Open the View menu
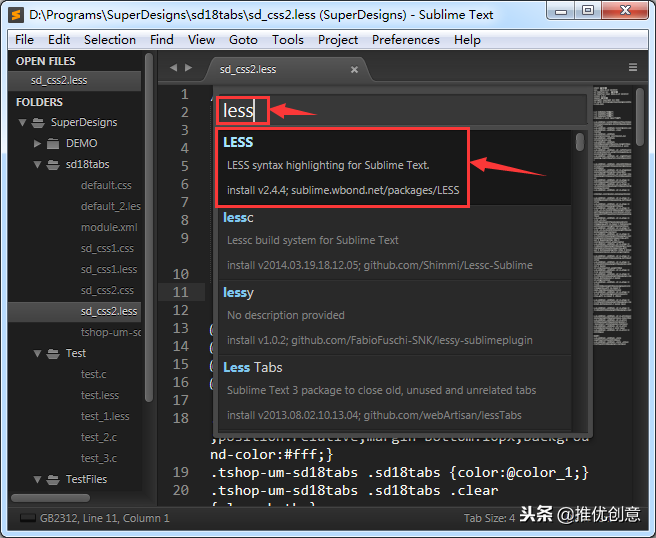 pos(201,40)
